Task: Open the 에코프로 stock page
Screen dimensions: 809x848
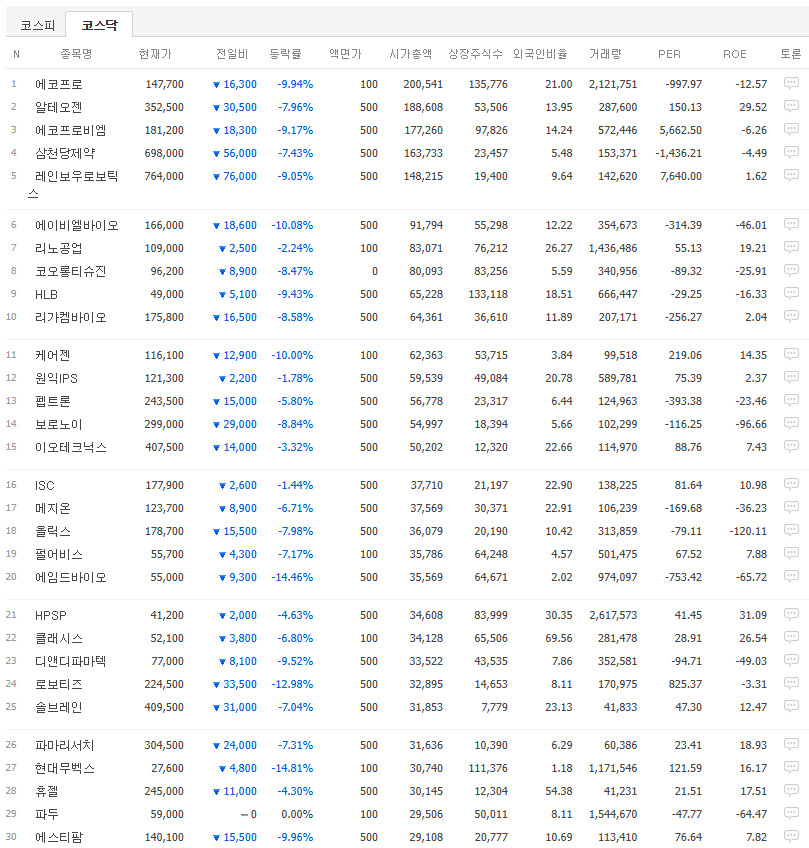Action: pos(58,84)
